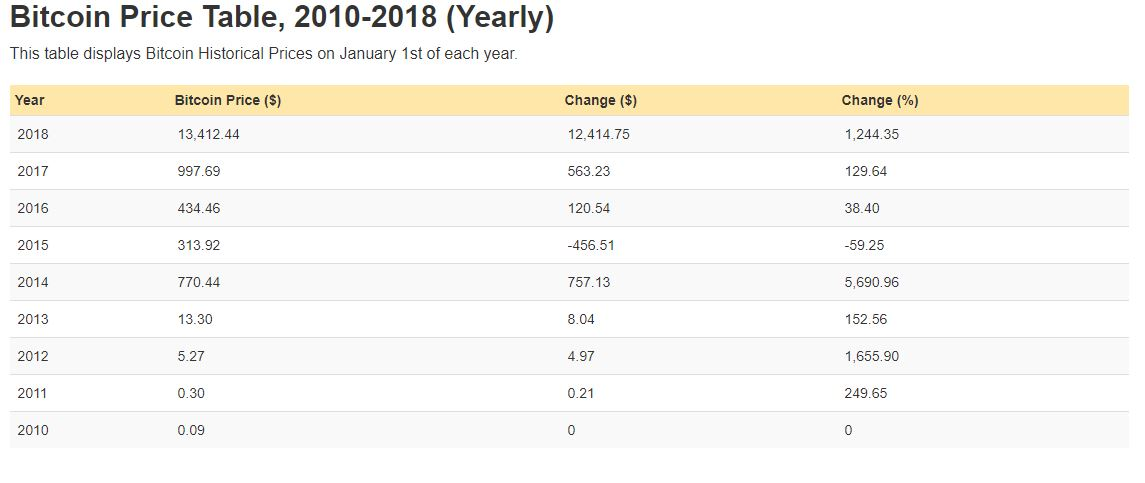Click the change value '8.04'
The height and width of the screenshot is (483, 1145).
581,319
